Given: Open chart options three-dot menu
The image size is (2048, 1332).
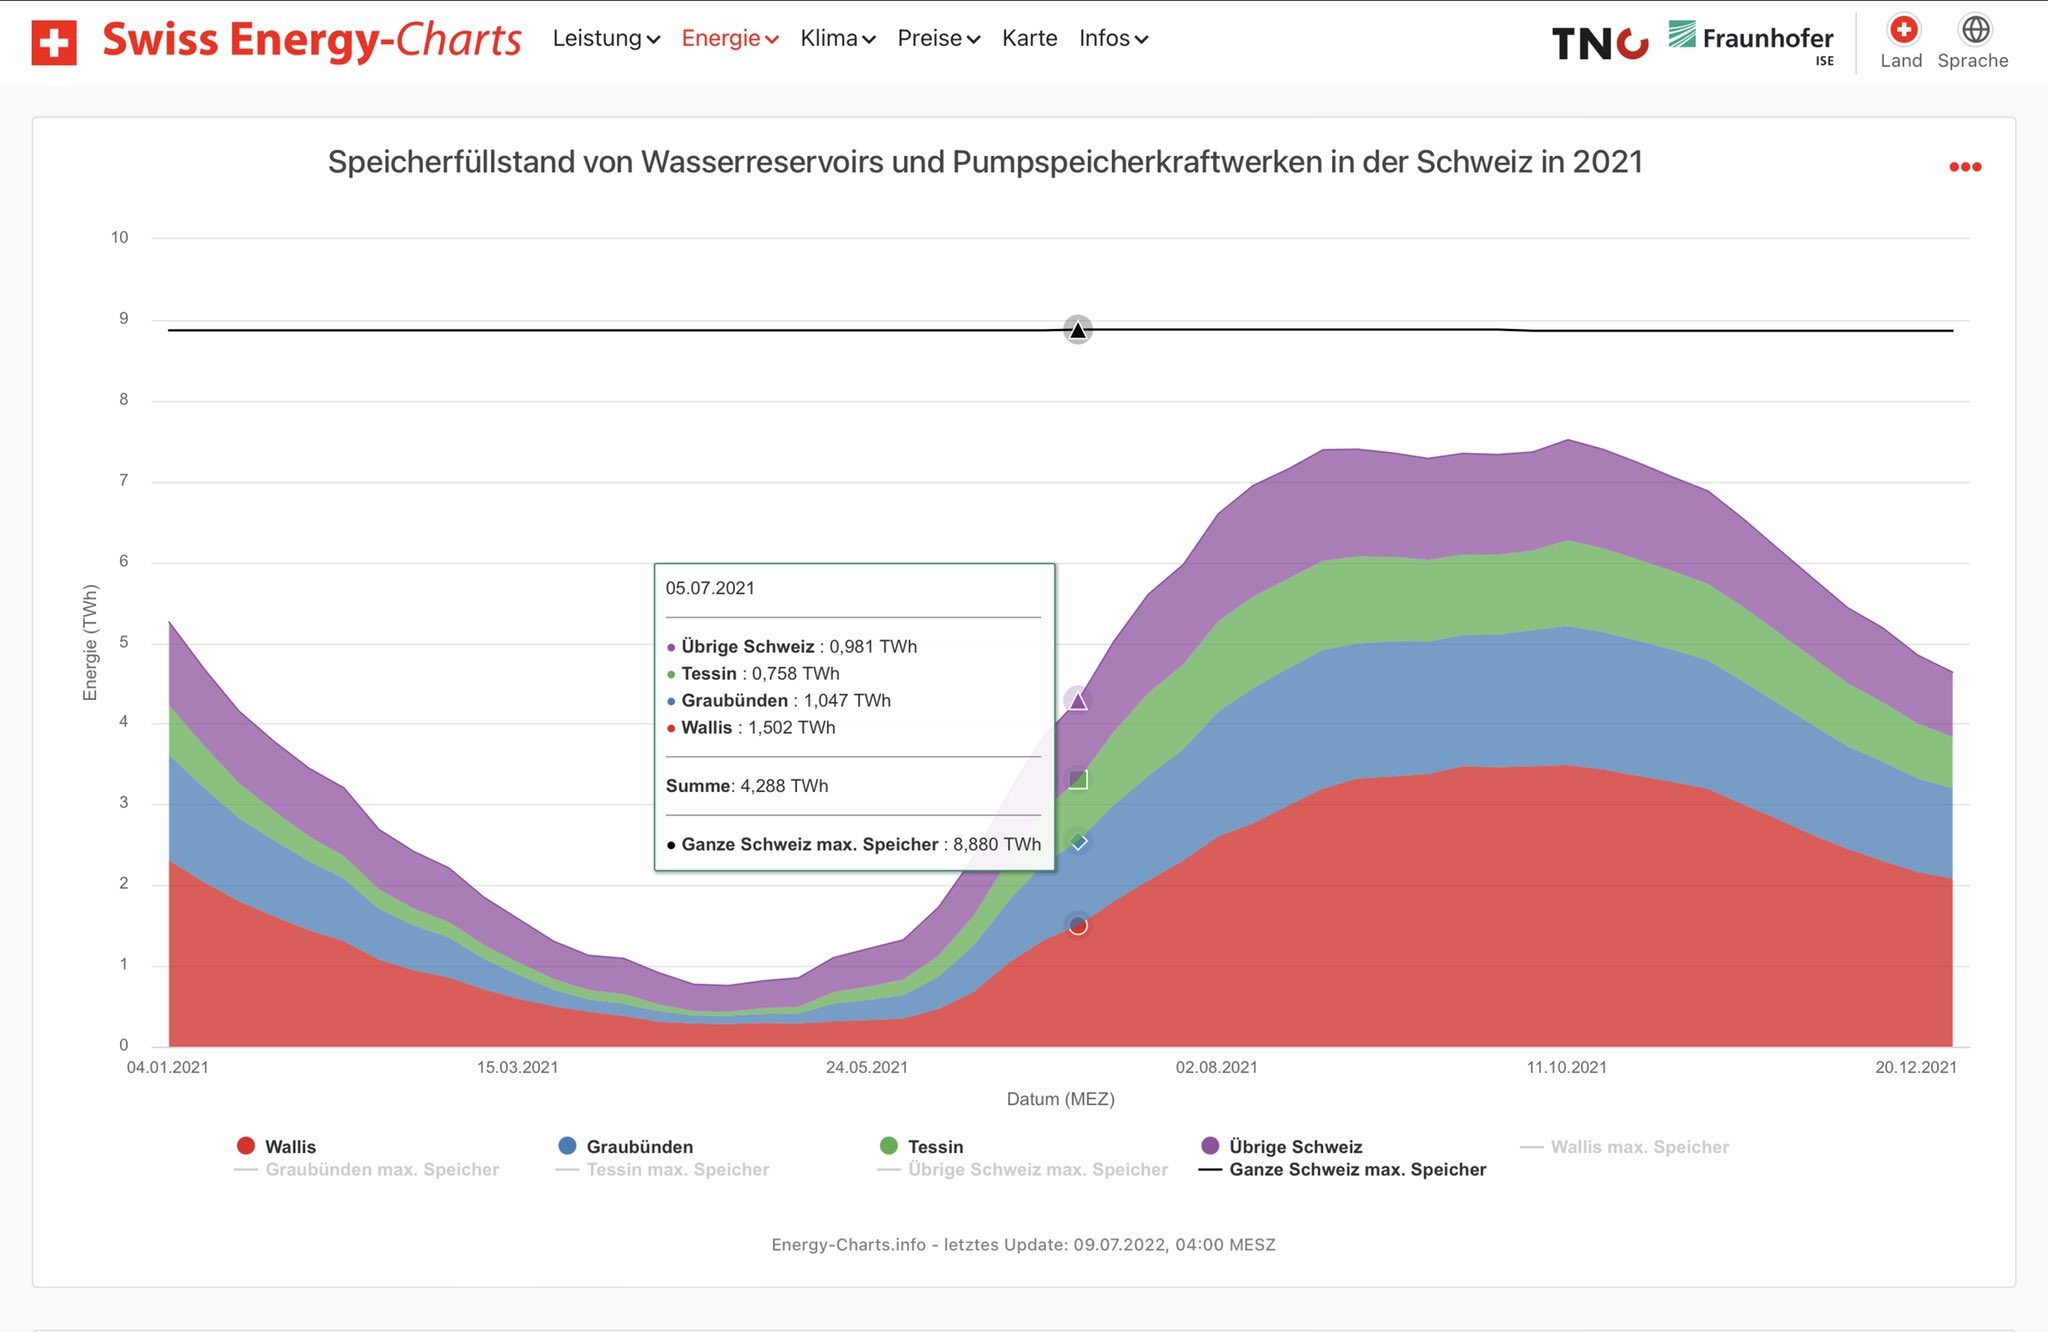Looking at the screenshot, I should pyautogui.click(x=1965, y=167).
